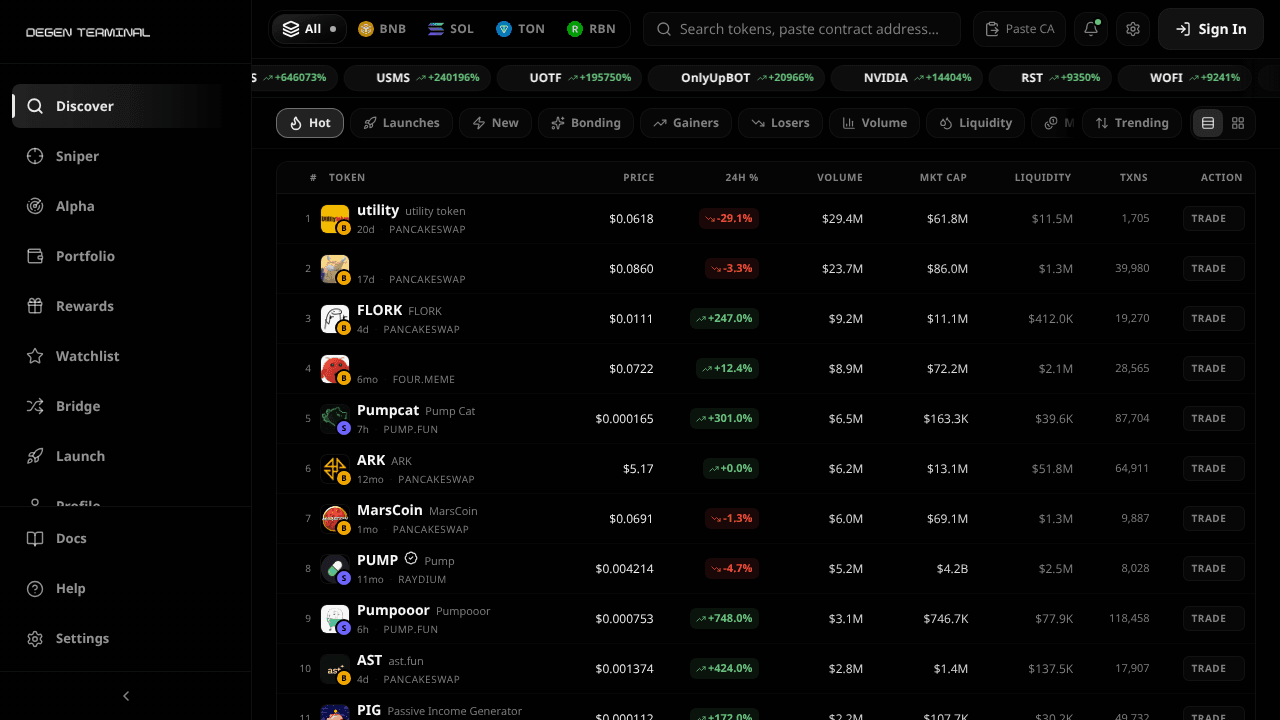Open the Discover page in sidebar
Viewport: 1280px width, 720px height.
tap(118, 106)
